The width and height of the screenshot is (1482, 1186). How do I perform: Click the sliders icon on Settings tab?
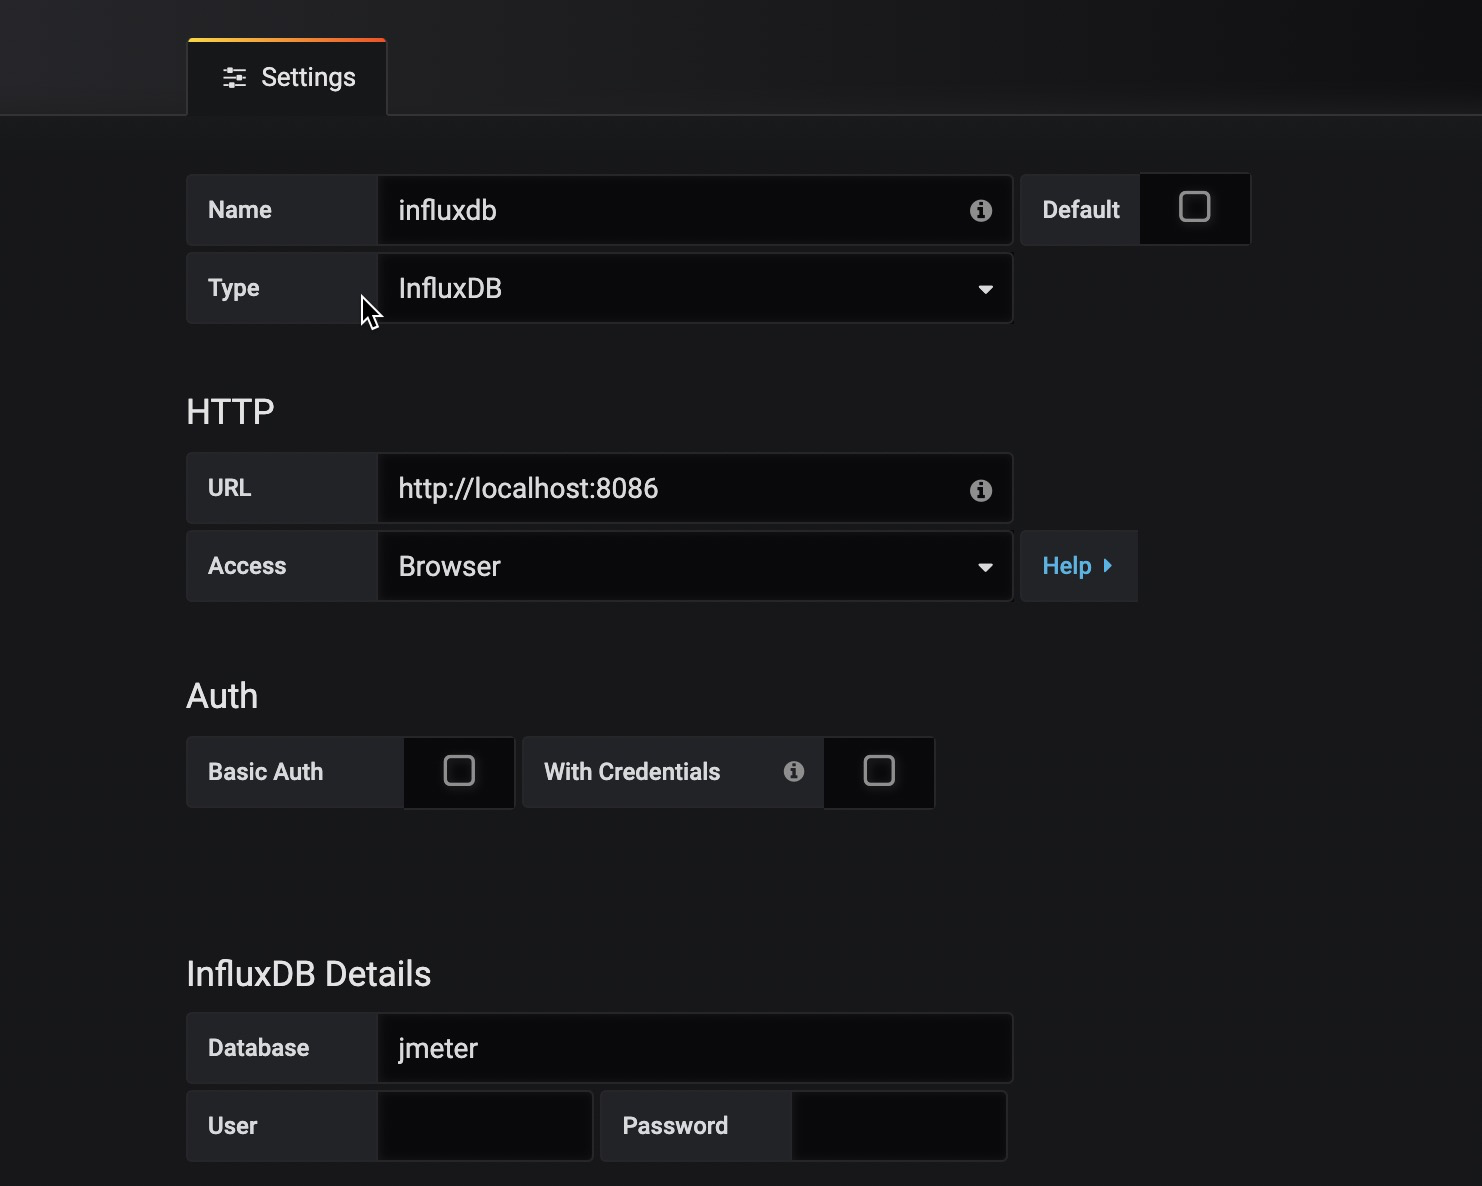(x=234, y=78)
